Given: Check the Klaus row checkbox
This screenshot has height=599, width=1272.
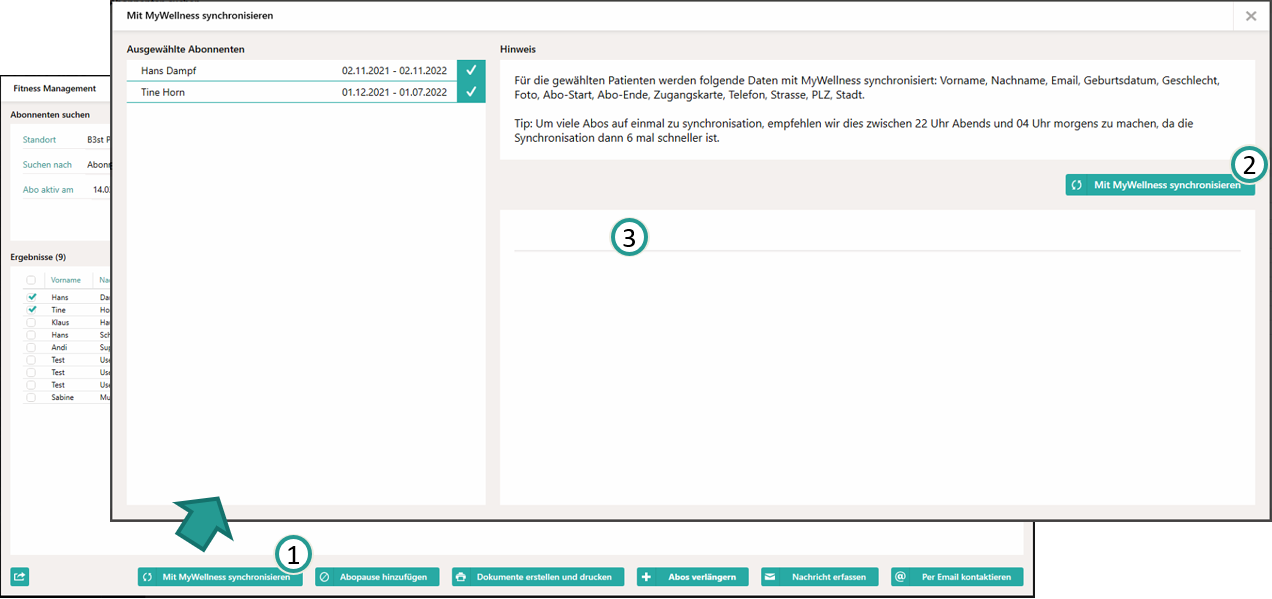Looking at the screenshot, I should click(32, 322).
